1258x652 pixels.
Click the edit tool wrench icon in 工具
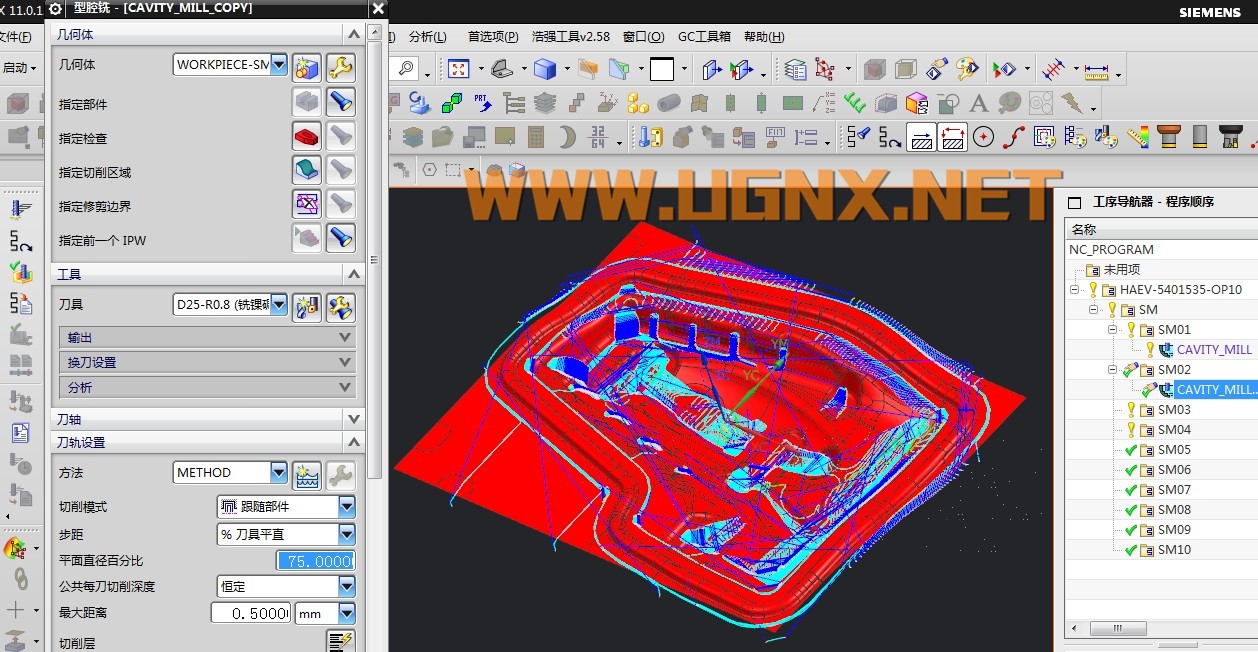(x=341, y=307)
